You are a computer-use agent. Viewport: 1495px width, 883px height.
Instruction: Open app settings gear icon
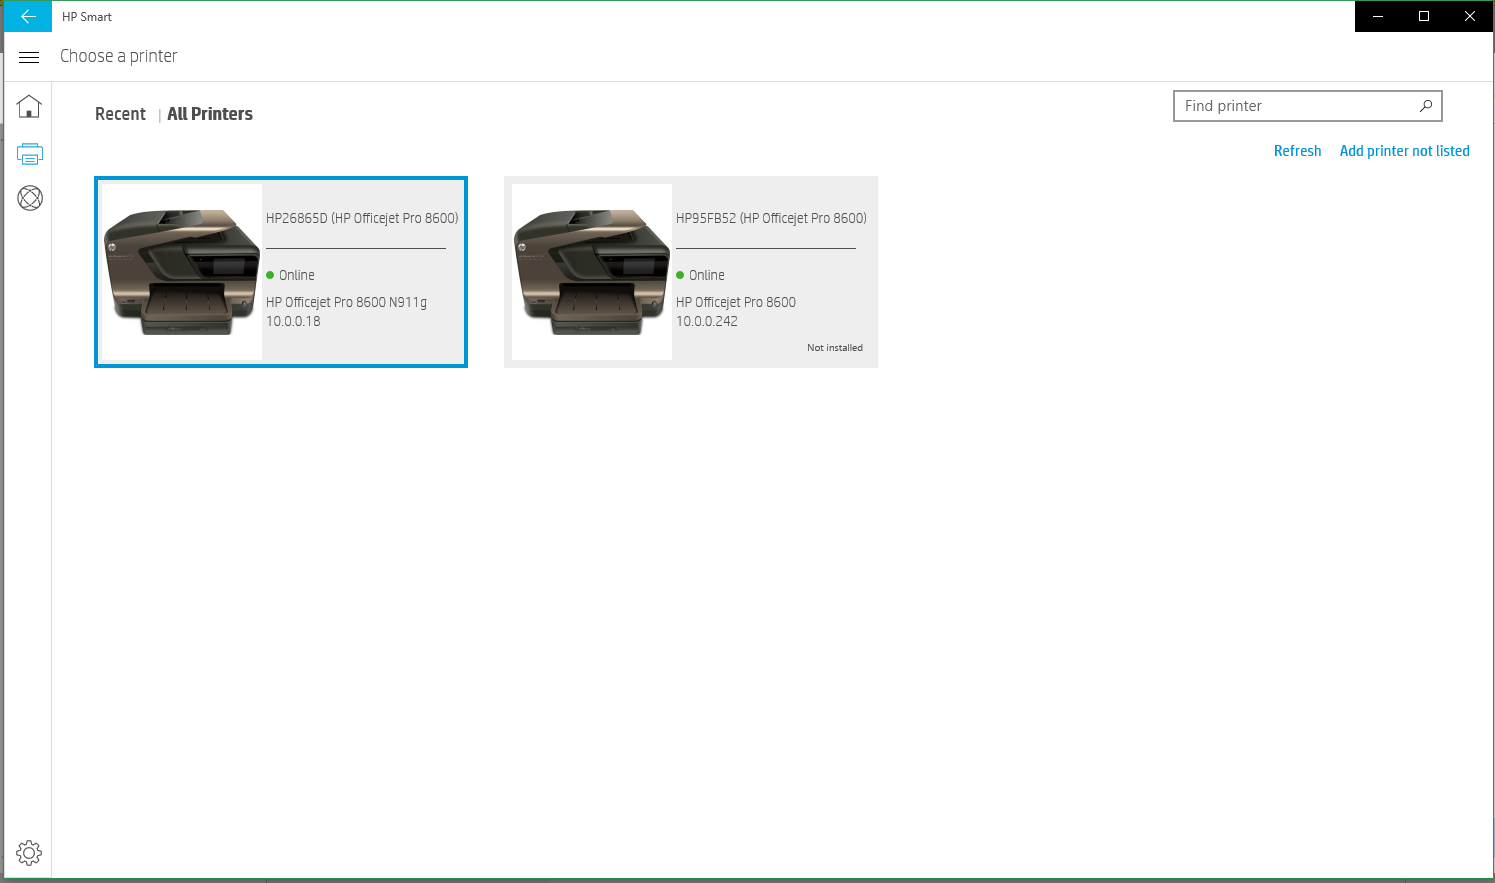(29, 853)
